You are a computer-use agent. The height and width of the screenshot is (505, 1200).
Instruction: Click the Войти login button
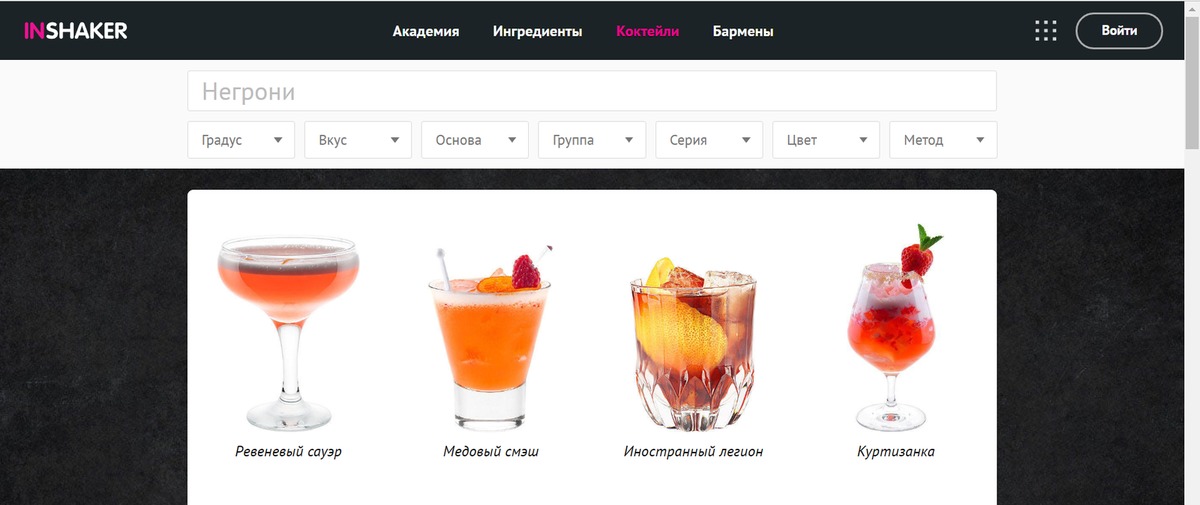(x=1119, y=31)
